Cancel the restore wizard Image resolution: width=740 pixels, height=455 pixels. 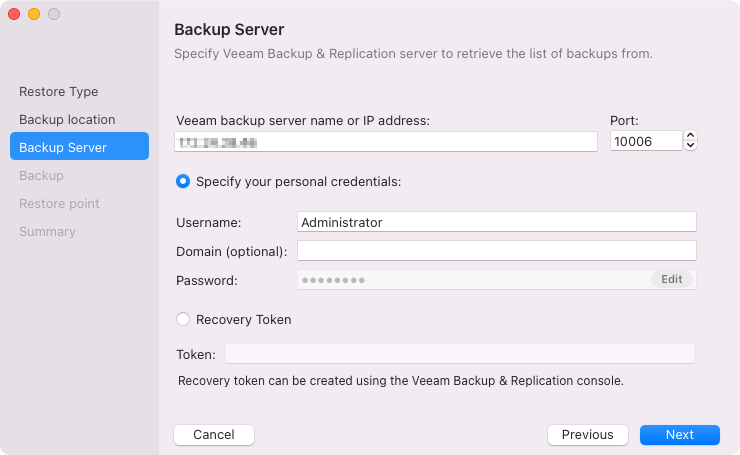coord(214,435)
